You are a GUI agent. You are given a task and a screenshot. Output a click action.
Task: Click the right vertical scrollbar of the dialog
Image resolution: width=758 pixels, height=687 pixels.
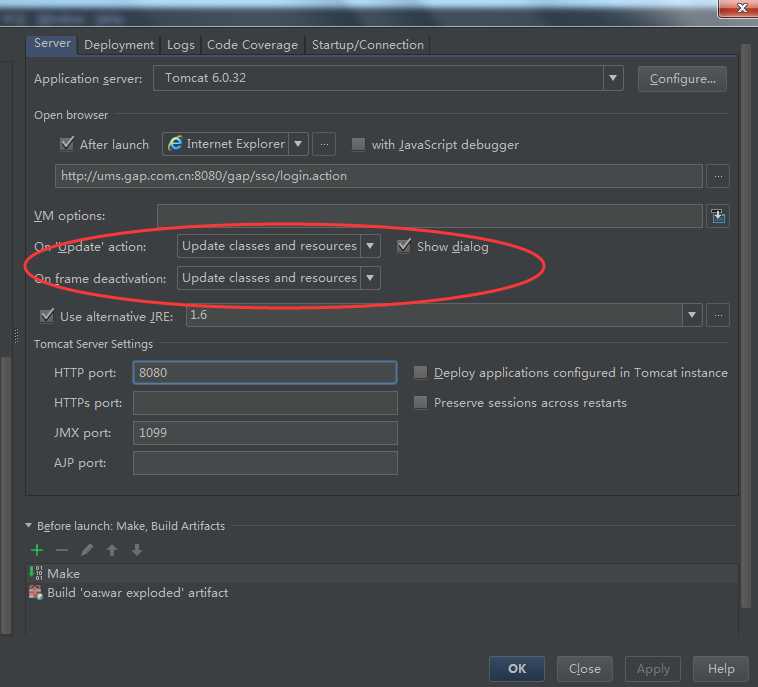point(745,326)
